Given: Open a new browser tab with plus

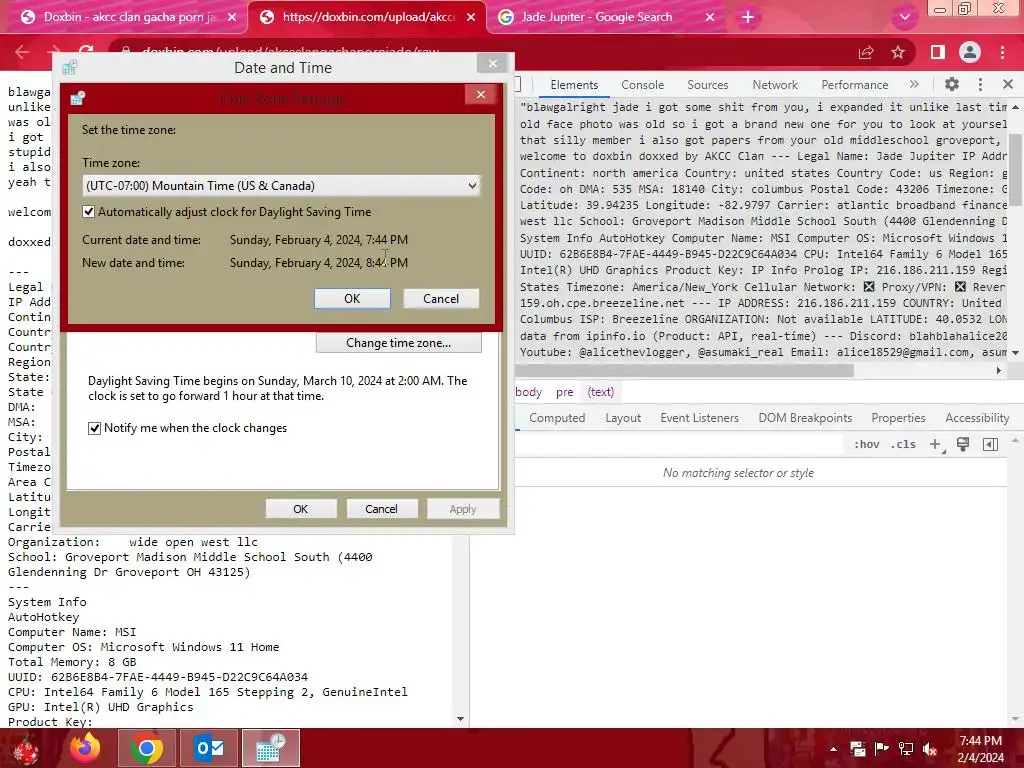Looking at the screenshot, I should (748, 17).
